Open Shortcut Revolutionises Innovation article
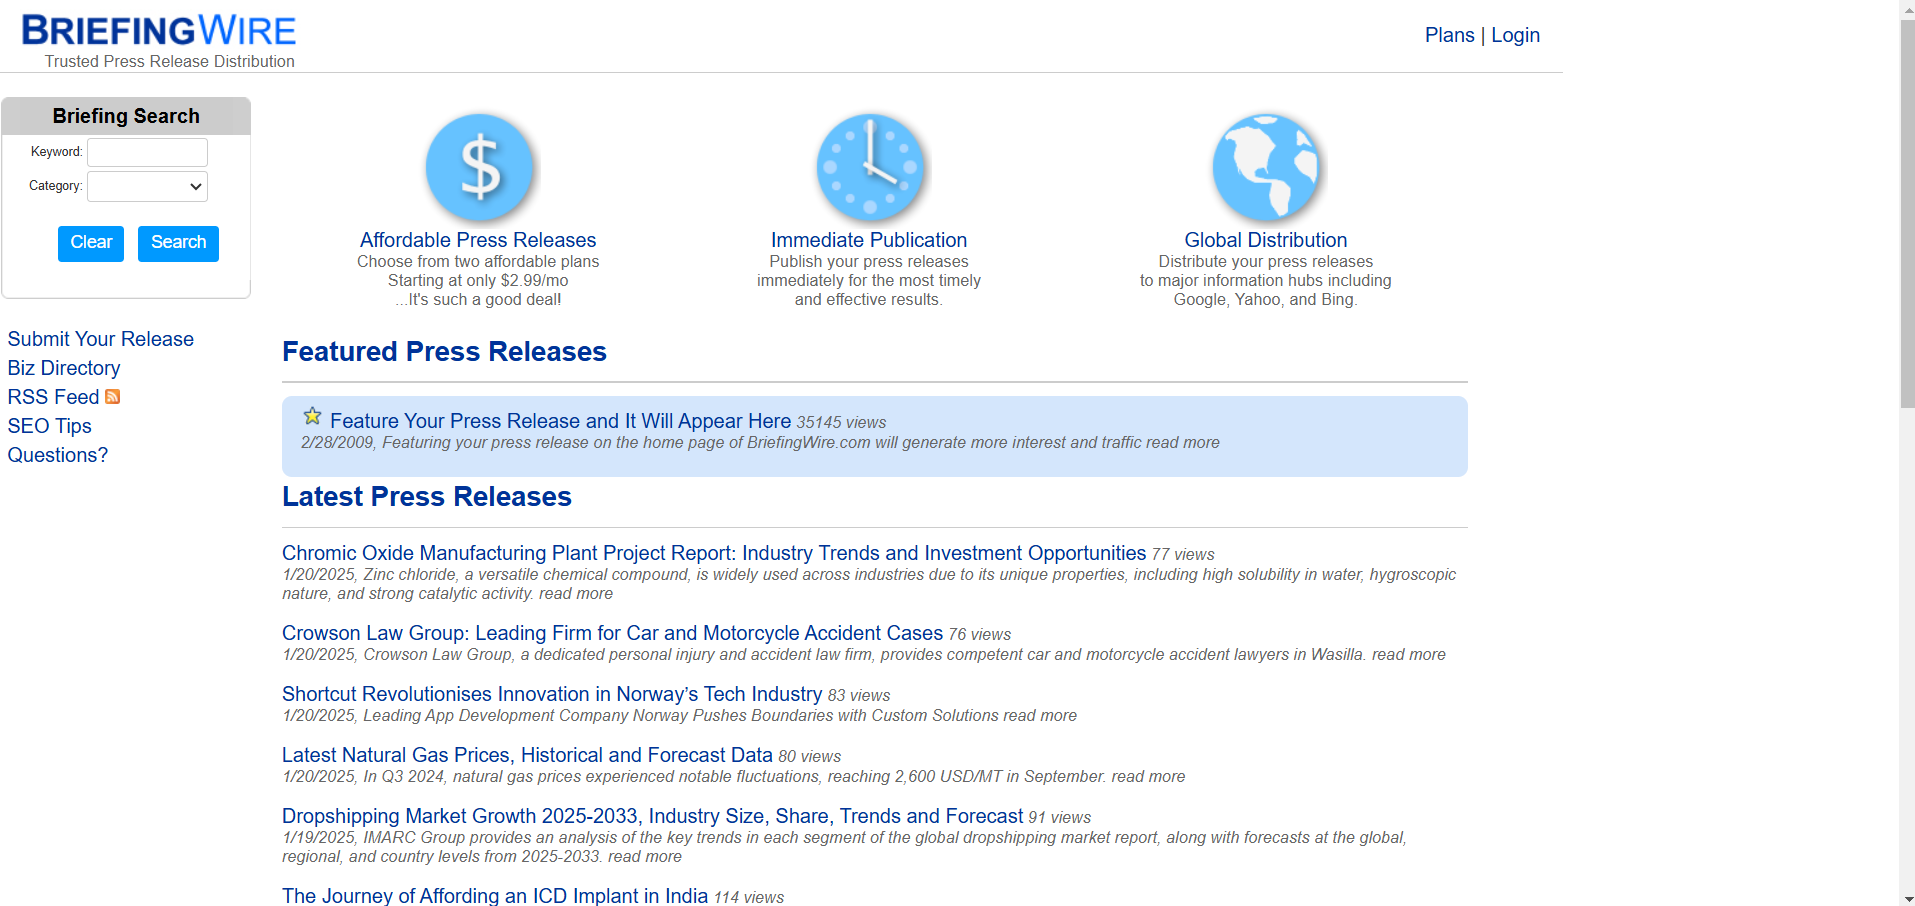Image resolution: width=1915 pixels, height=906 pixels. (552, 694)
